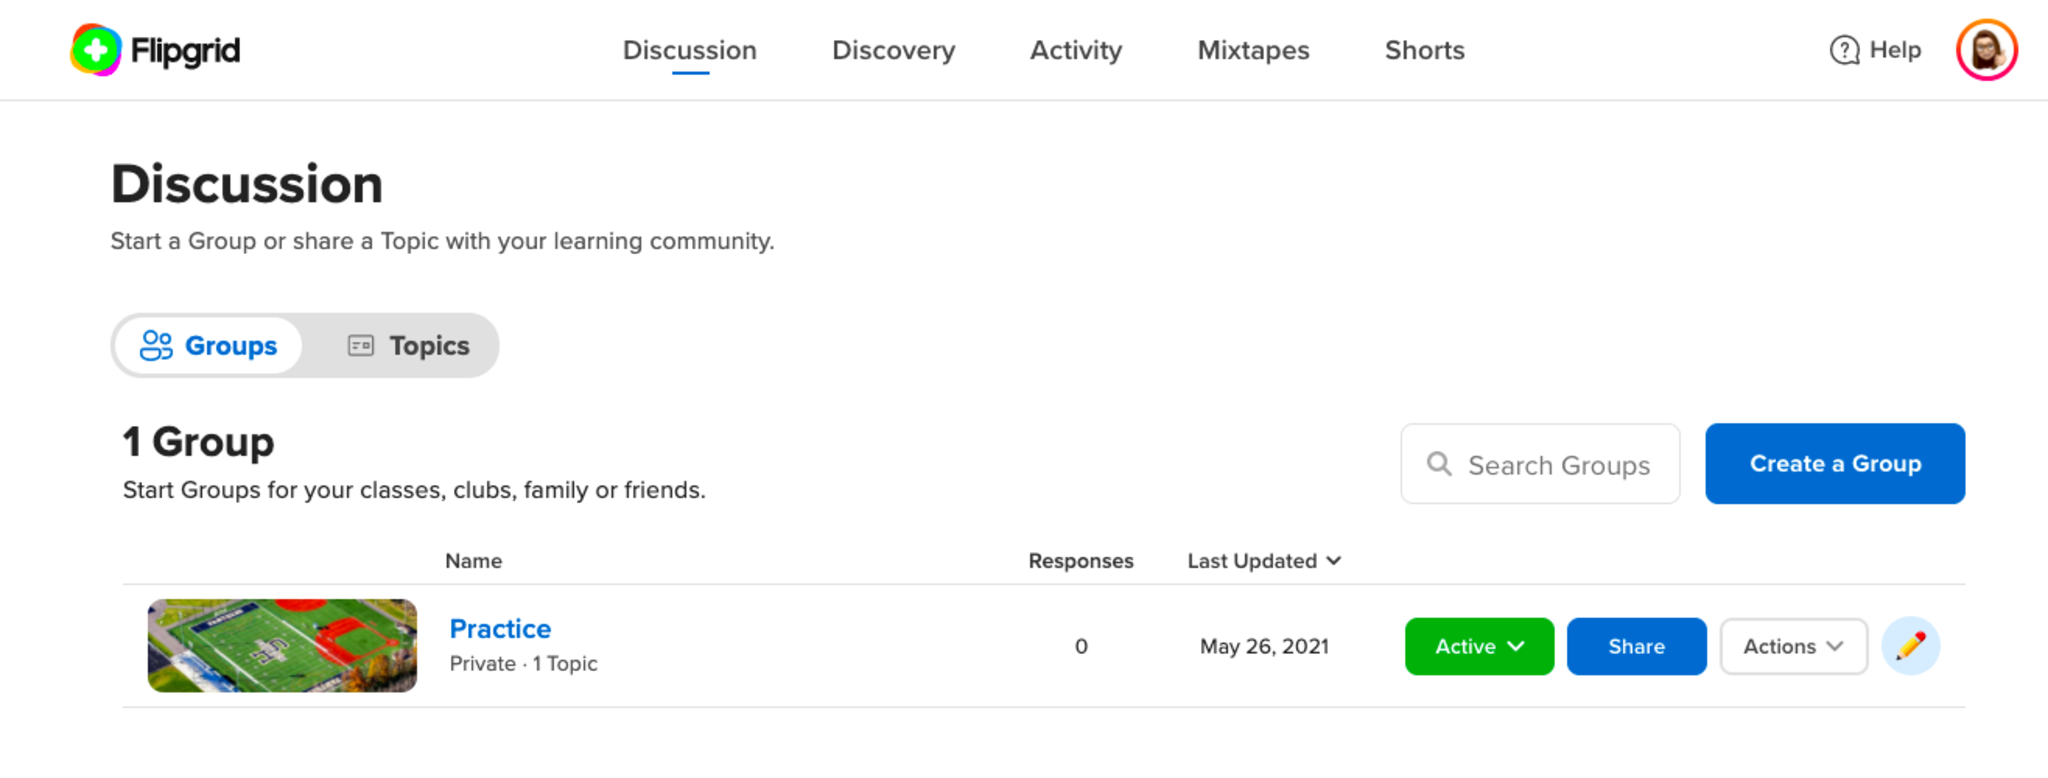Open the profile avatar menu
Screen dimensions: 2048x778
pyautogui.click(x=1986, y=50)
